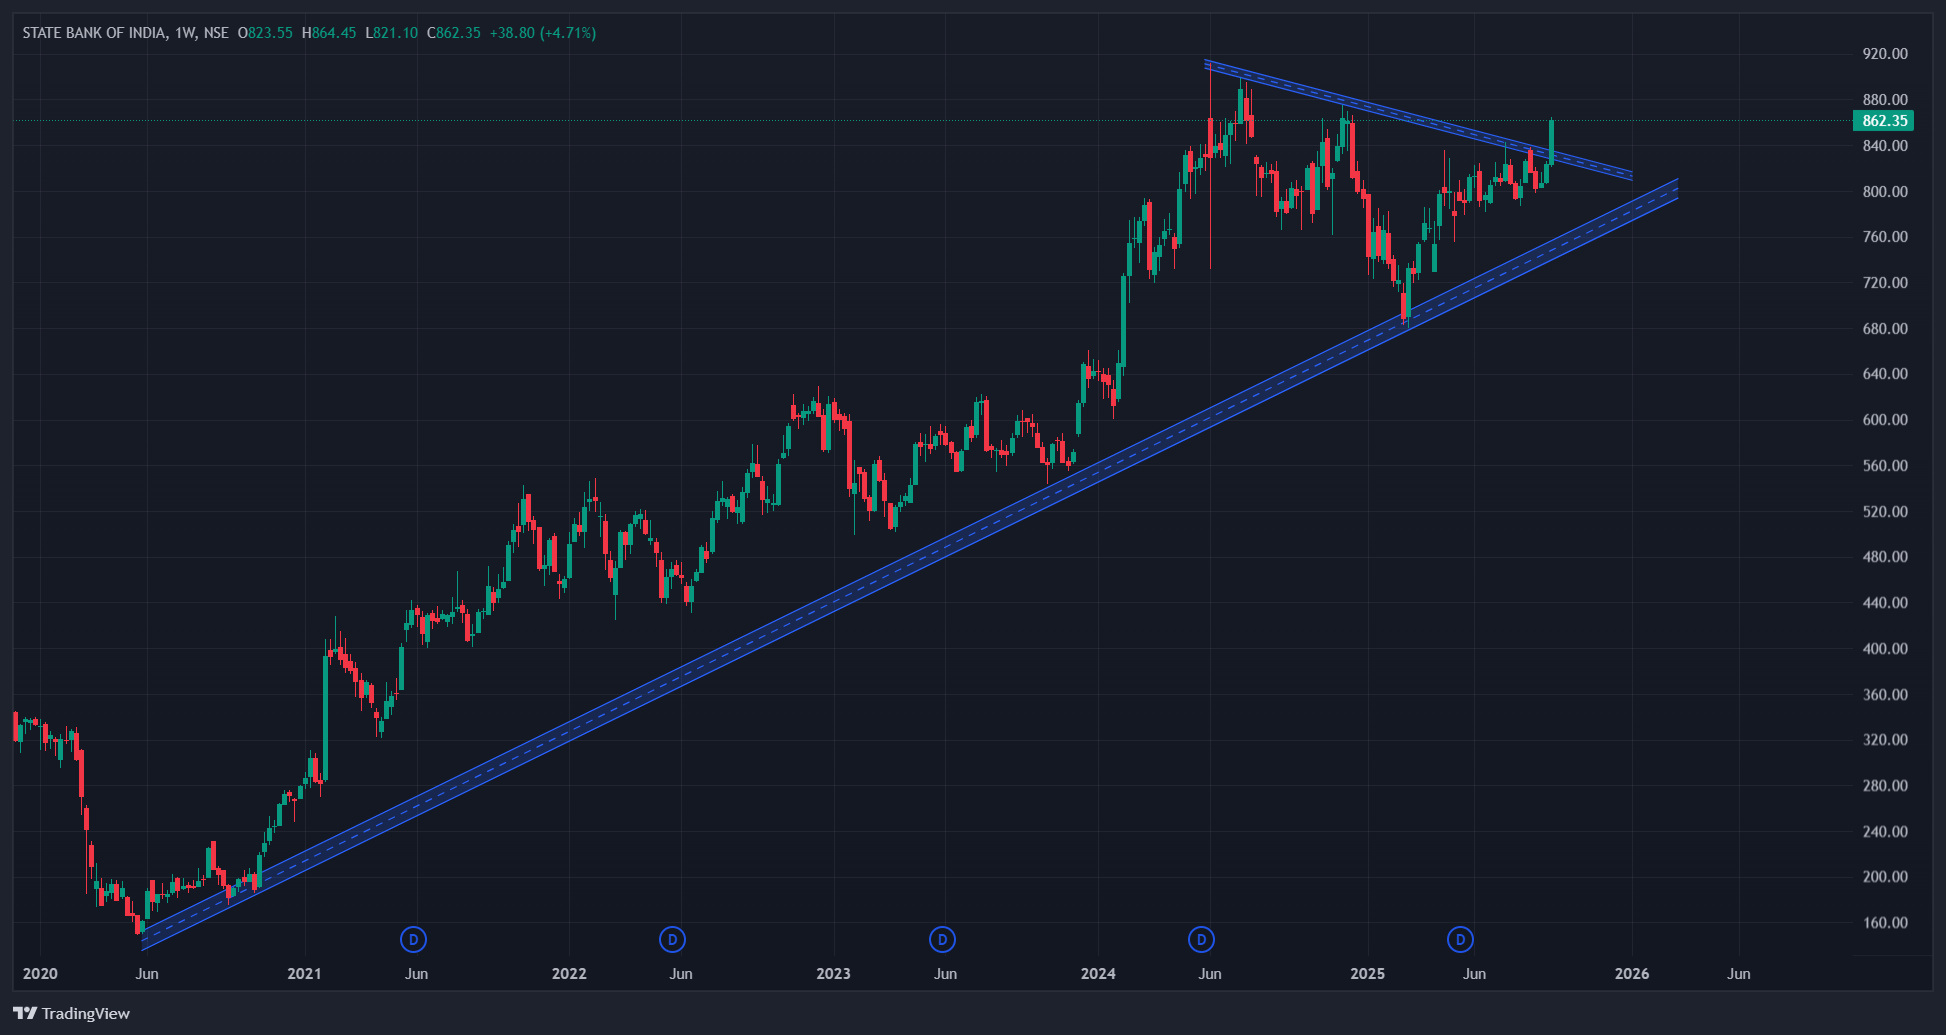Screen dimensions: 1946x1035
Task: Click the 160.00 price axis label
Action: click(1884, 922)
